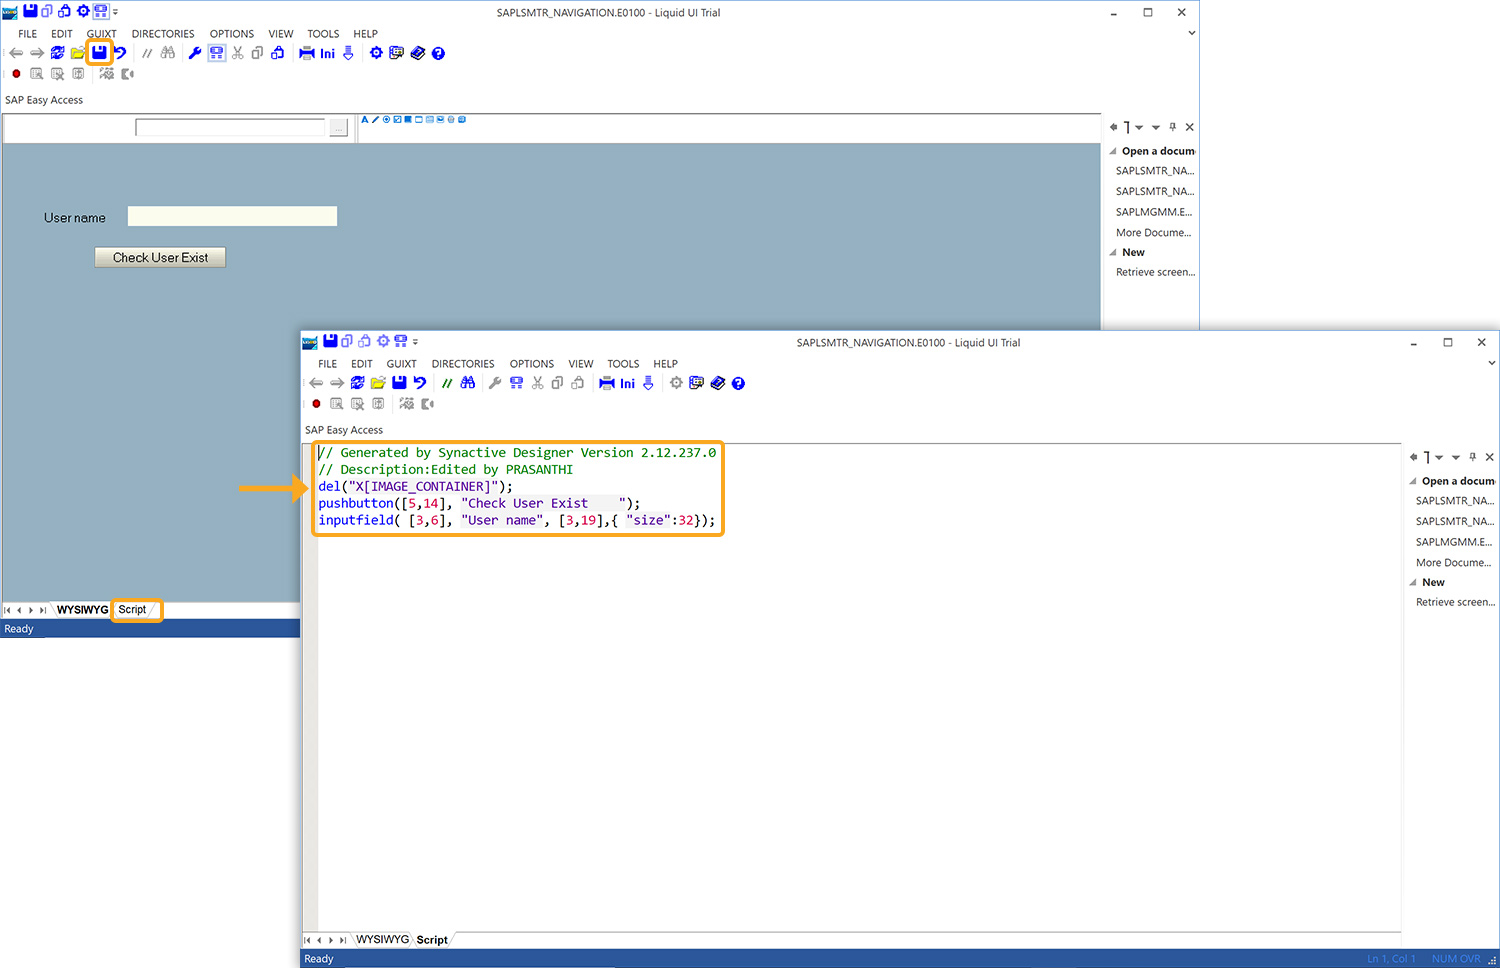The image size is (1500, 968).
Task: Open 'More Docume...' link in the WYSIWYG window panel
Action: click(1153, 233)
